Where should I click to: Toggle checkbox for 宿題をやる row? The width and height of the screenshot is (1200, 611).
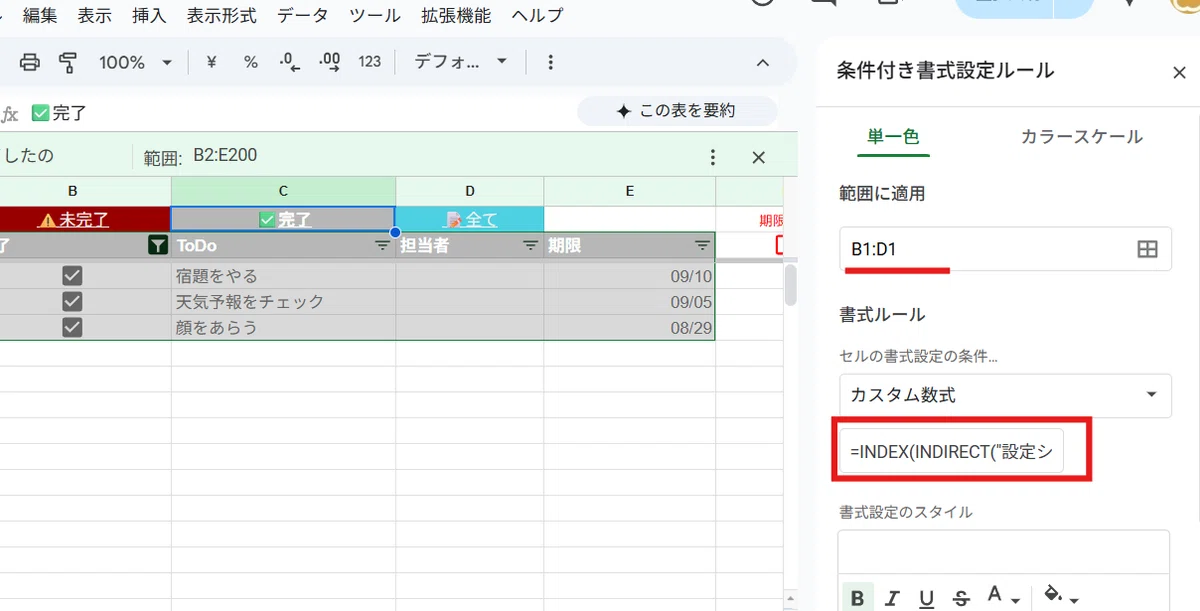72,276
